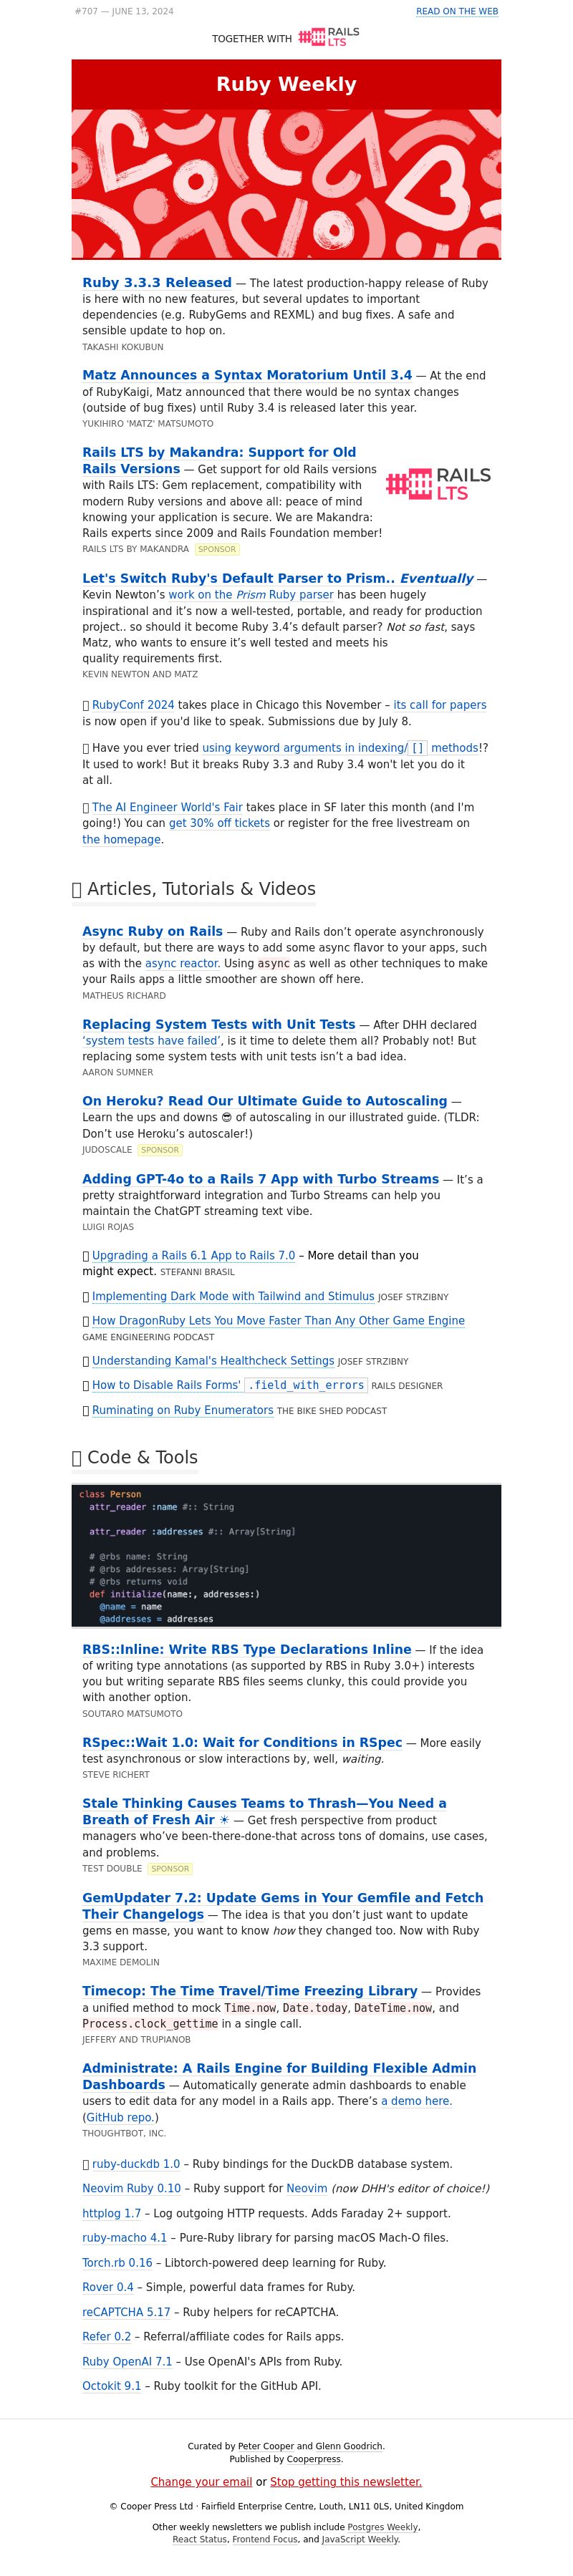Screen dimensions: 573x2576
Task: Click Change your email link
Action: coord(201,2481)
